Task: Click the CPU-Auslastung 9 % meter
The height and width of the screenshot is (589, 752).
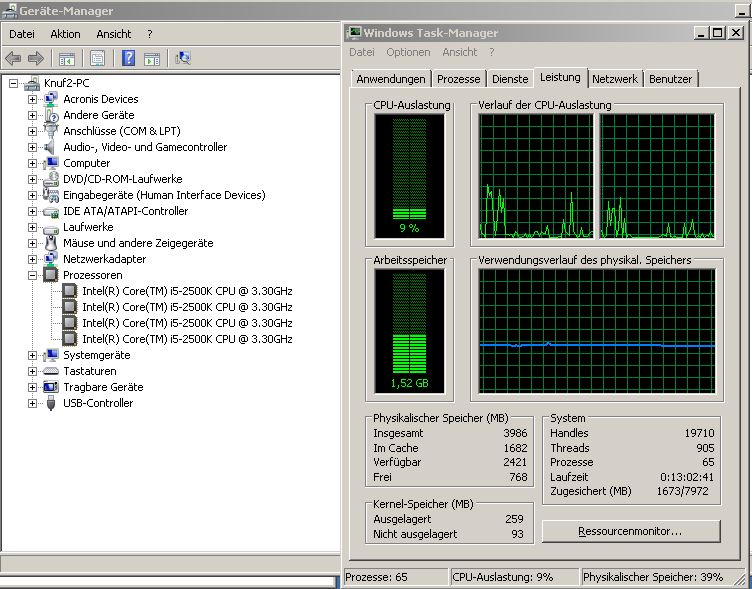Action: tap(409, 176)
